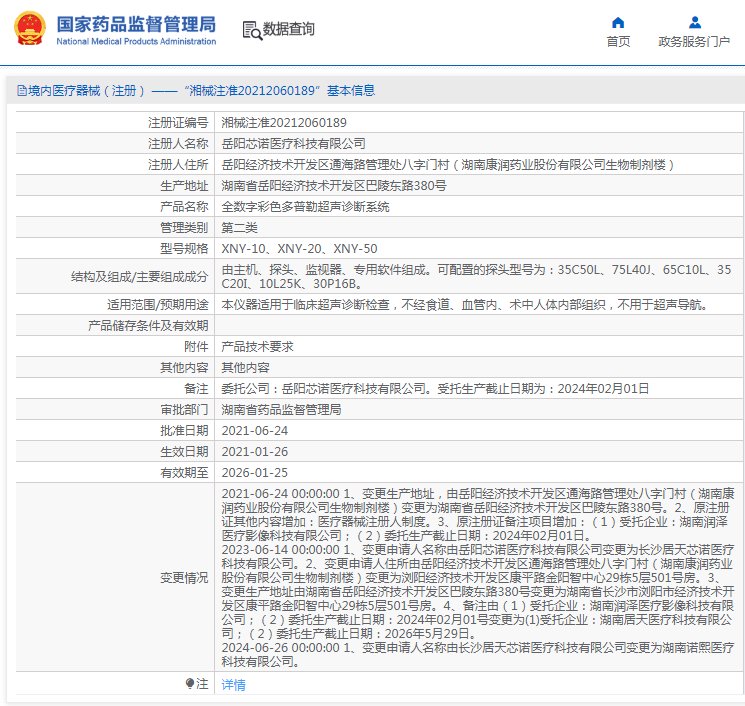Click 审批部门 label

[184, 409]
